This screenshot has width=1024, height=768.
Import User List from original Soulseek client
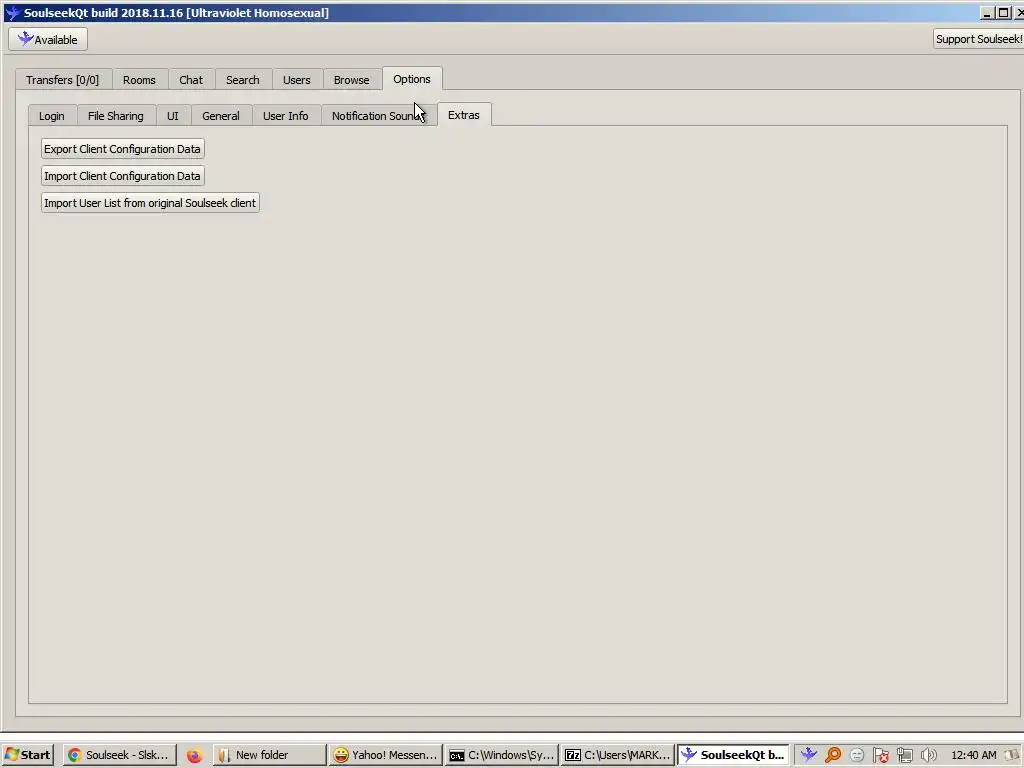tap(150, 202)
